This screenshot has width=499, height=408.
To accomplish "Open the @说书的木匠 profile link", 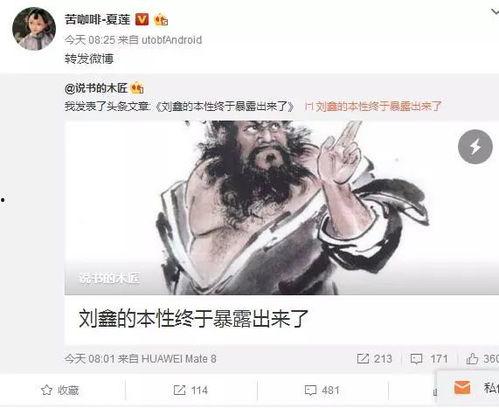I will [96, 88].
